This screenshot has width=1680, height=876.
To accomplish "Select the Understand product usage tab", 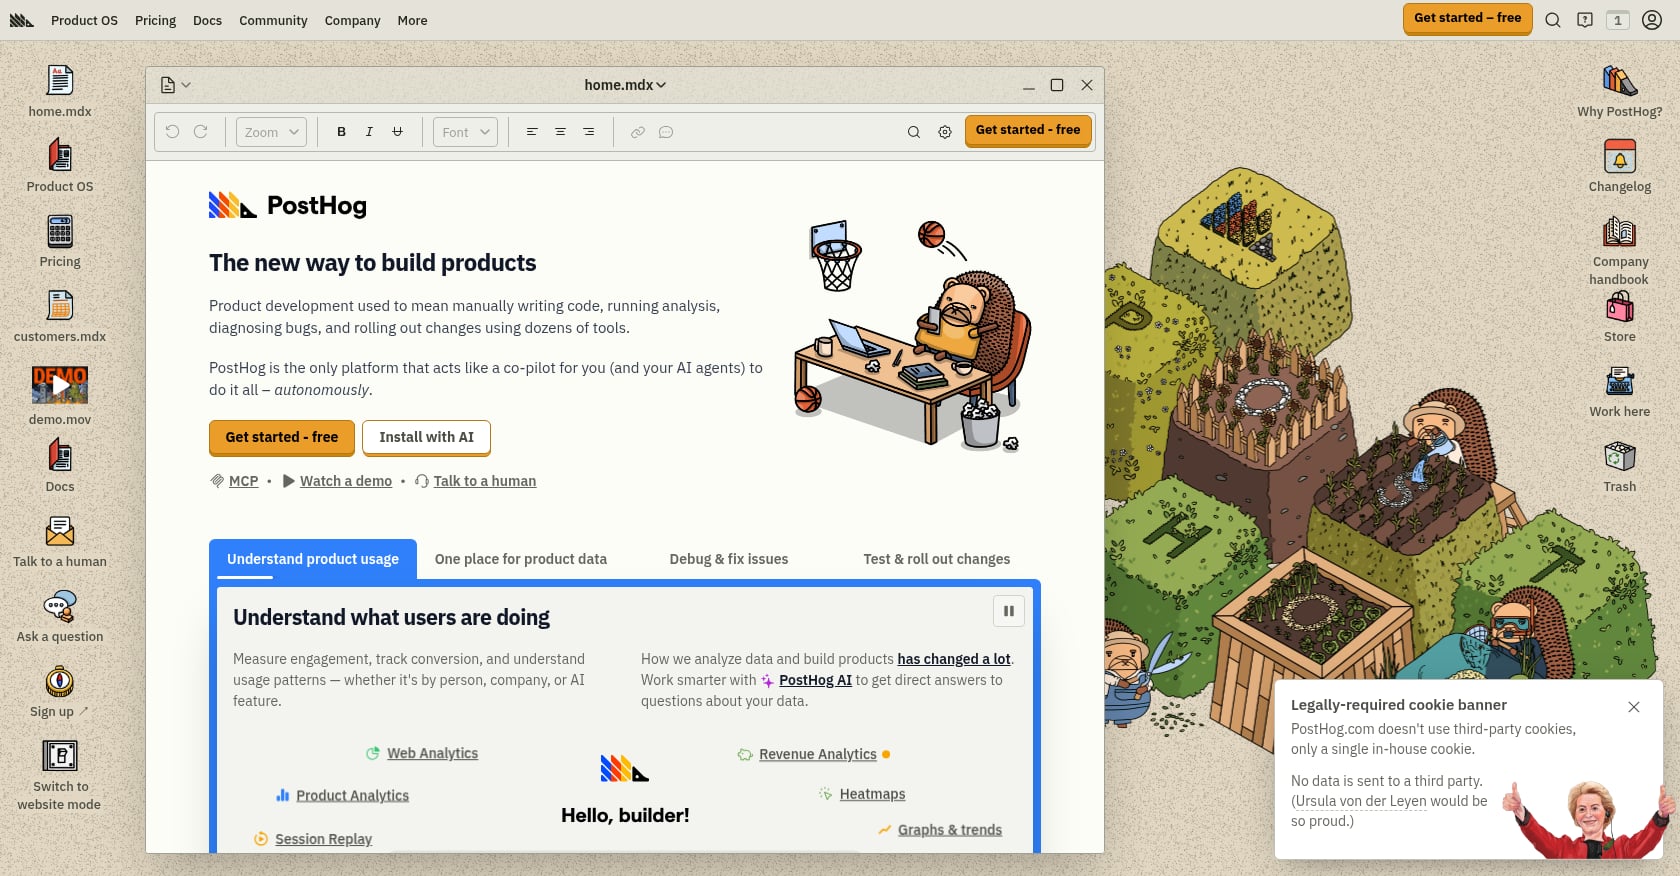I will 313,559.
